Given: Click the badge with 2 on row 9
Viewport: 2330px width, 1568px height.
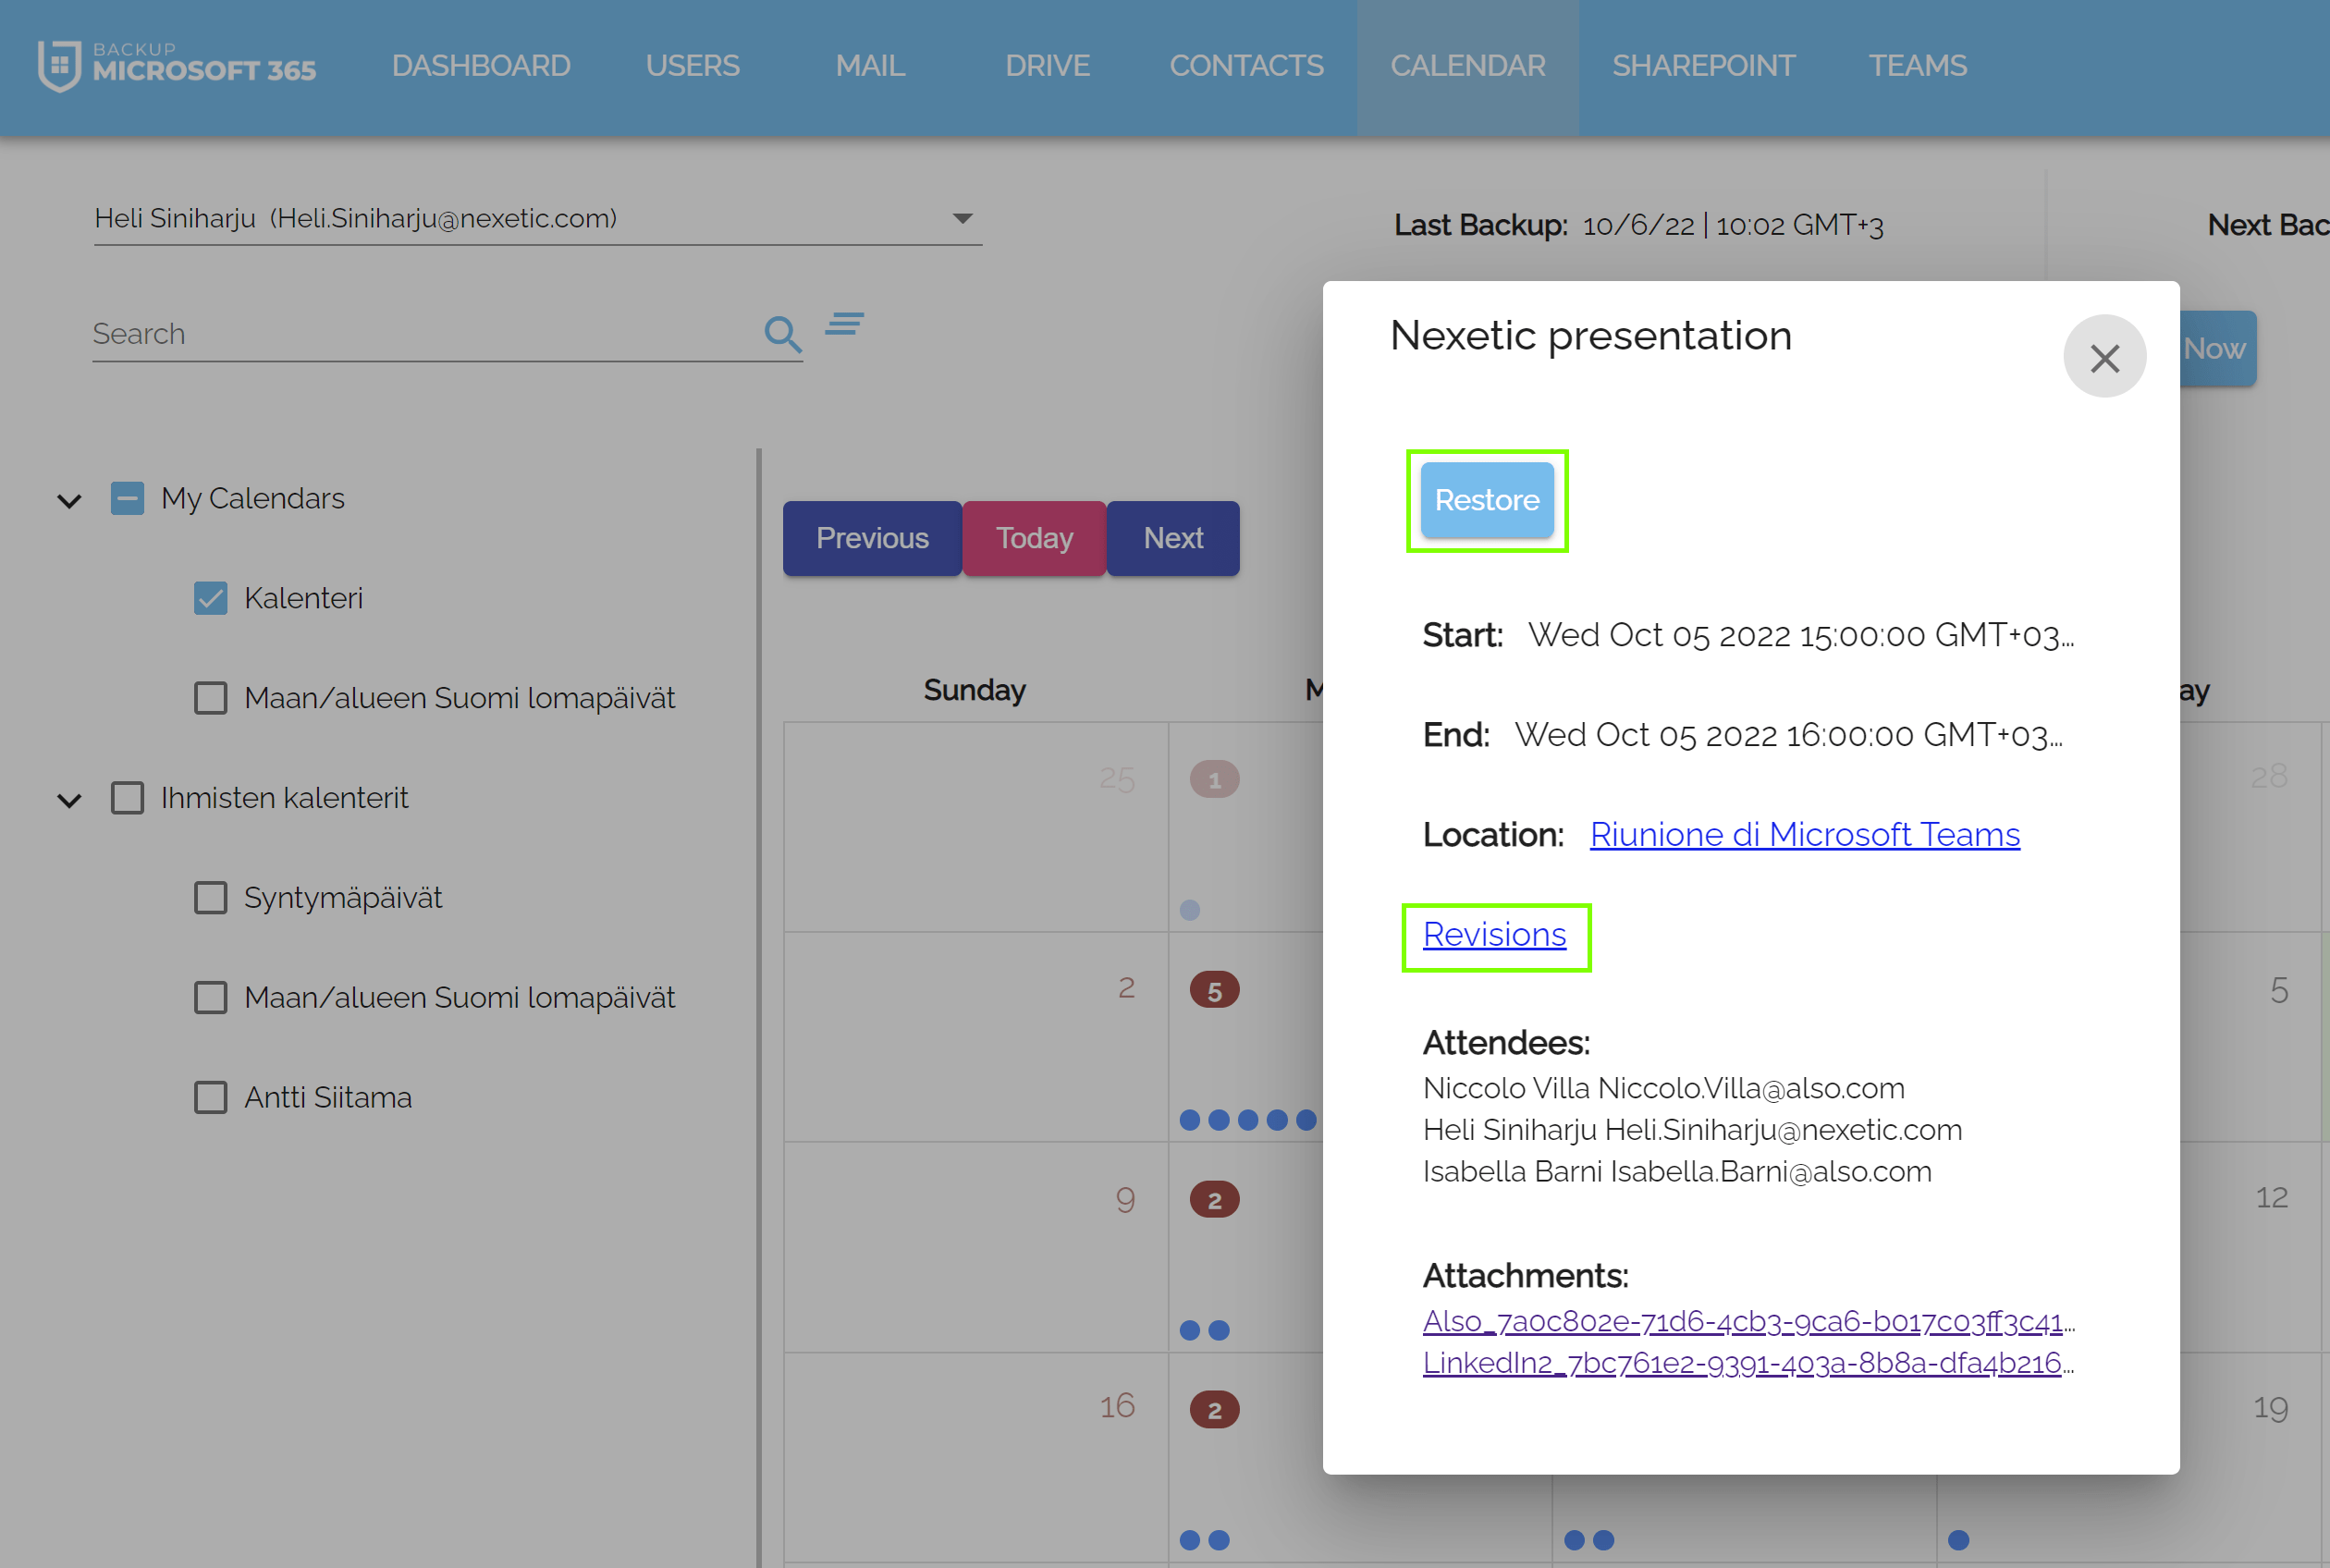Looking at the screenshot, I should [1214, 1200].
